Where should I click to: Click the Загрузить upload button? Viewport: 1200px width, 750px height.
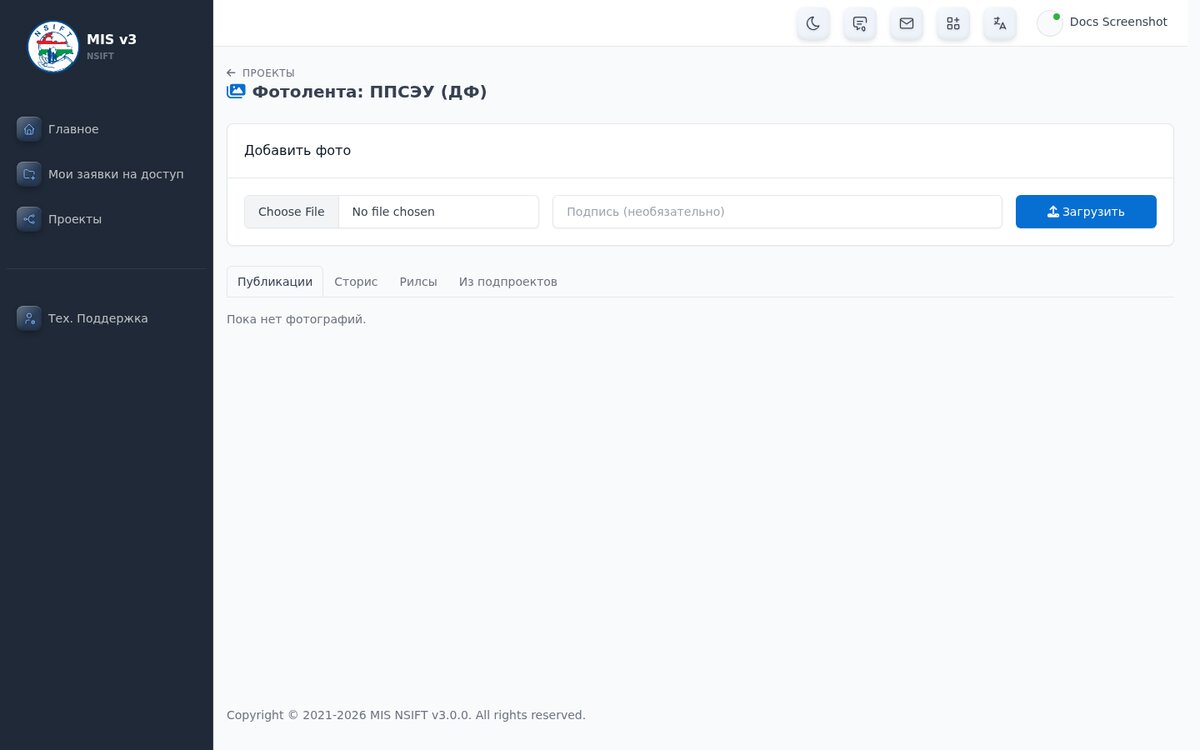(1086, 212)
